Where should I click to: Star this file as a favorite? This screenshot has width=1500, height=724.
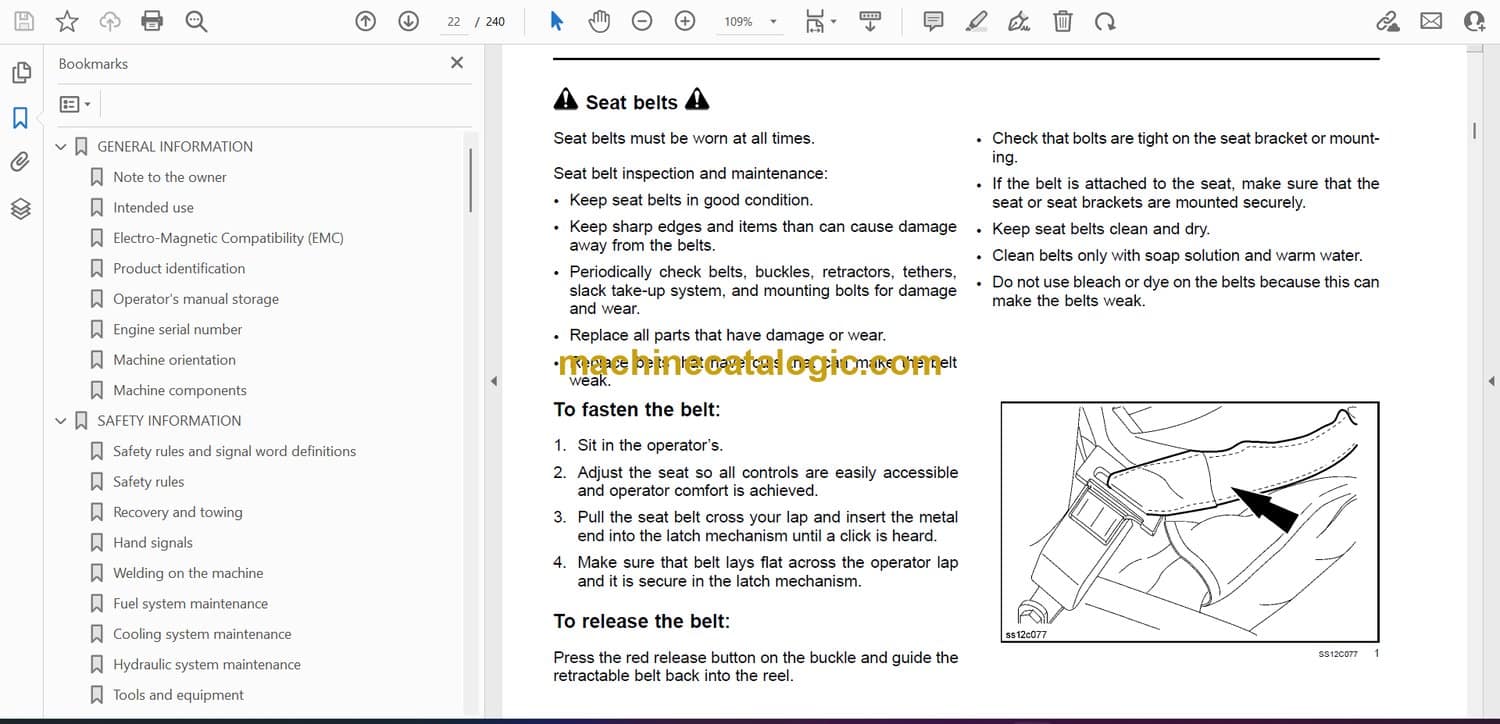point(67,21)
